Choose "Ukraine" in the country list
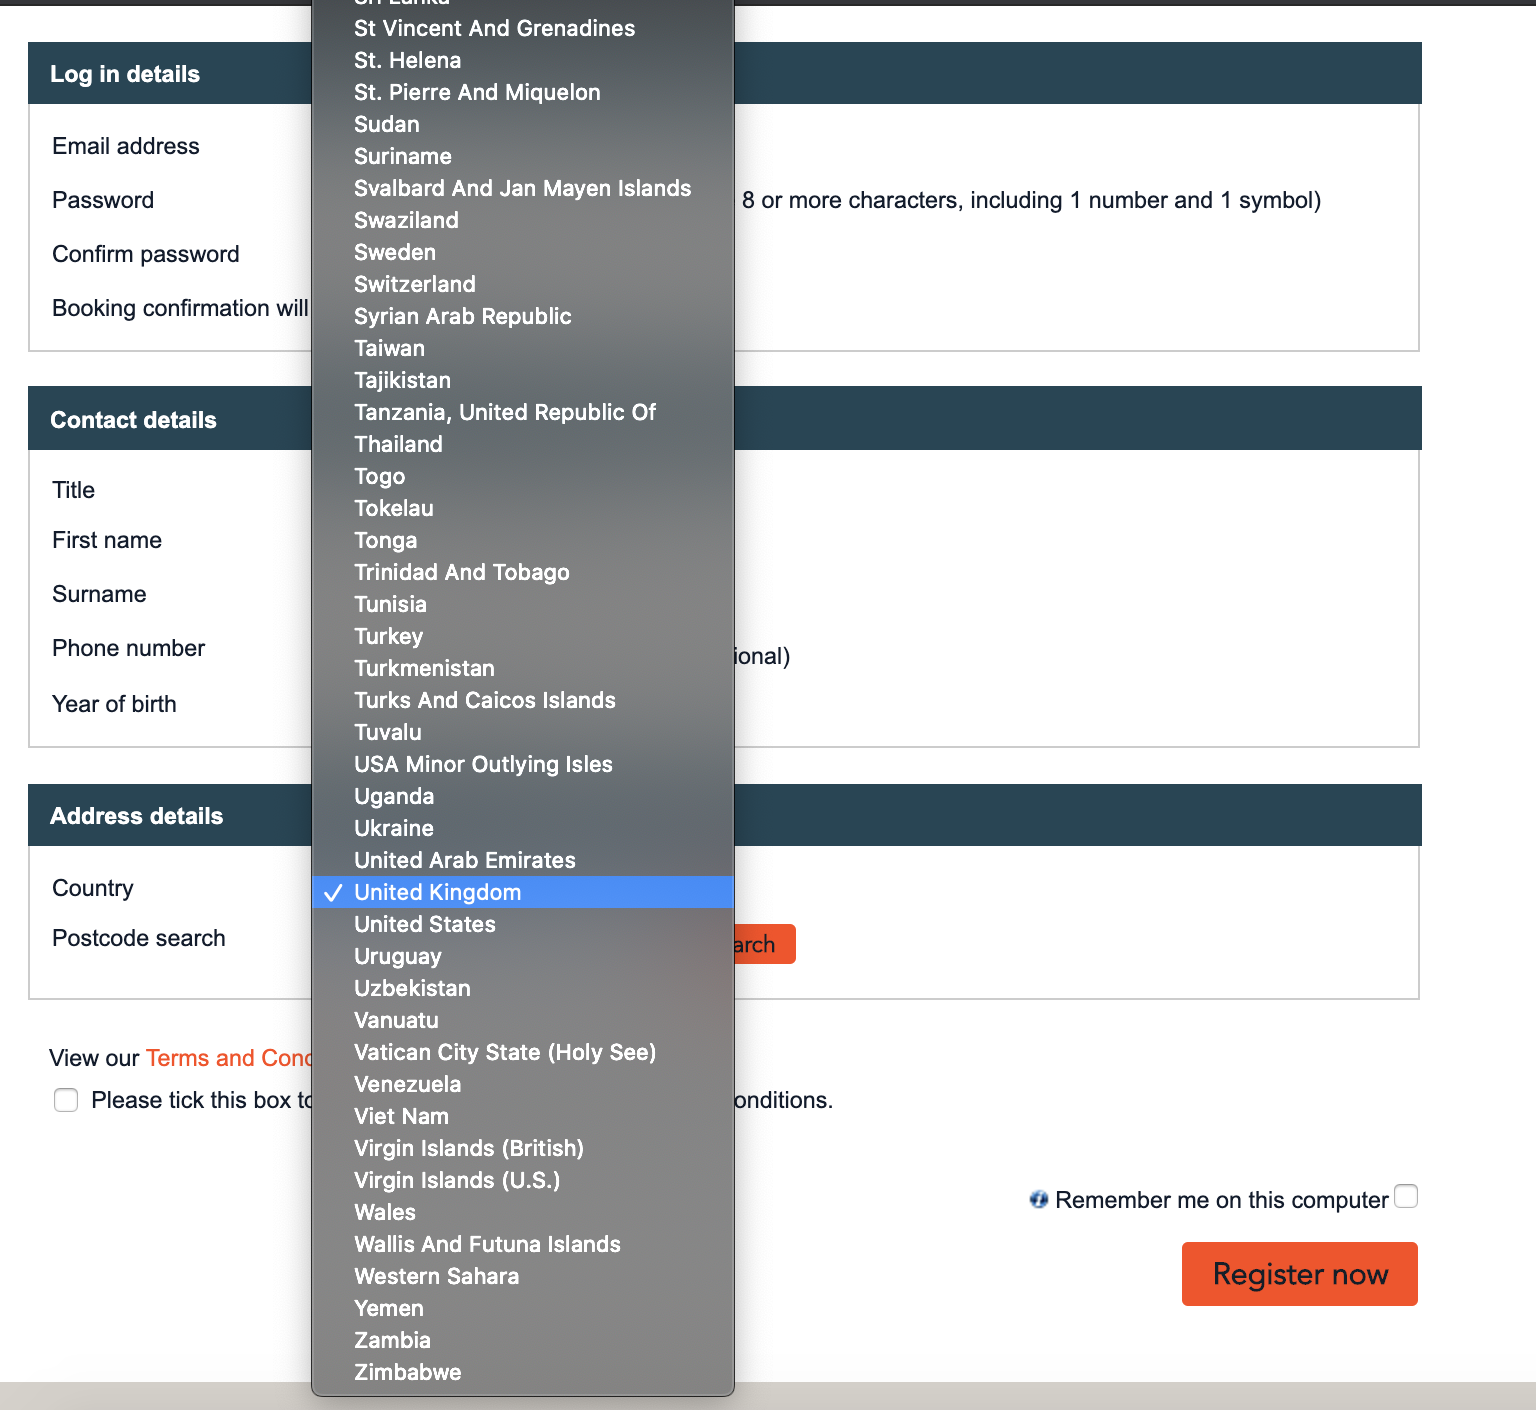Image resolution: width=1536 pixels, height=1410 pixels. click(393, 828)
